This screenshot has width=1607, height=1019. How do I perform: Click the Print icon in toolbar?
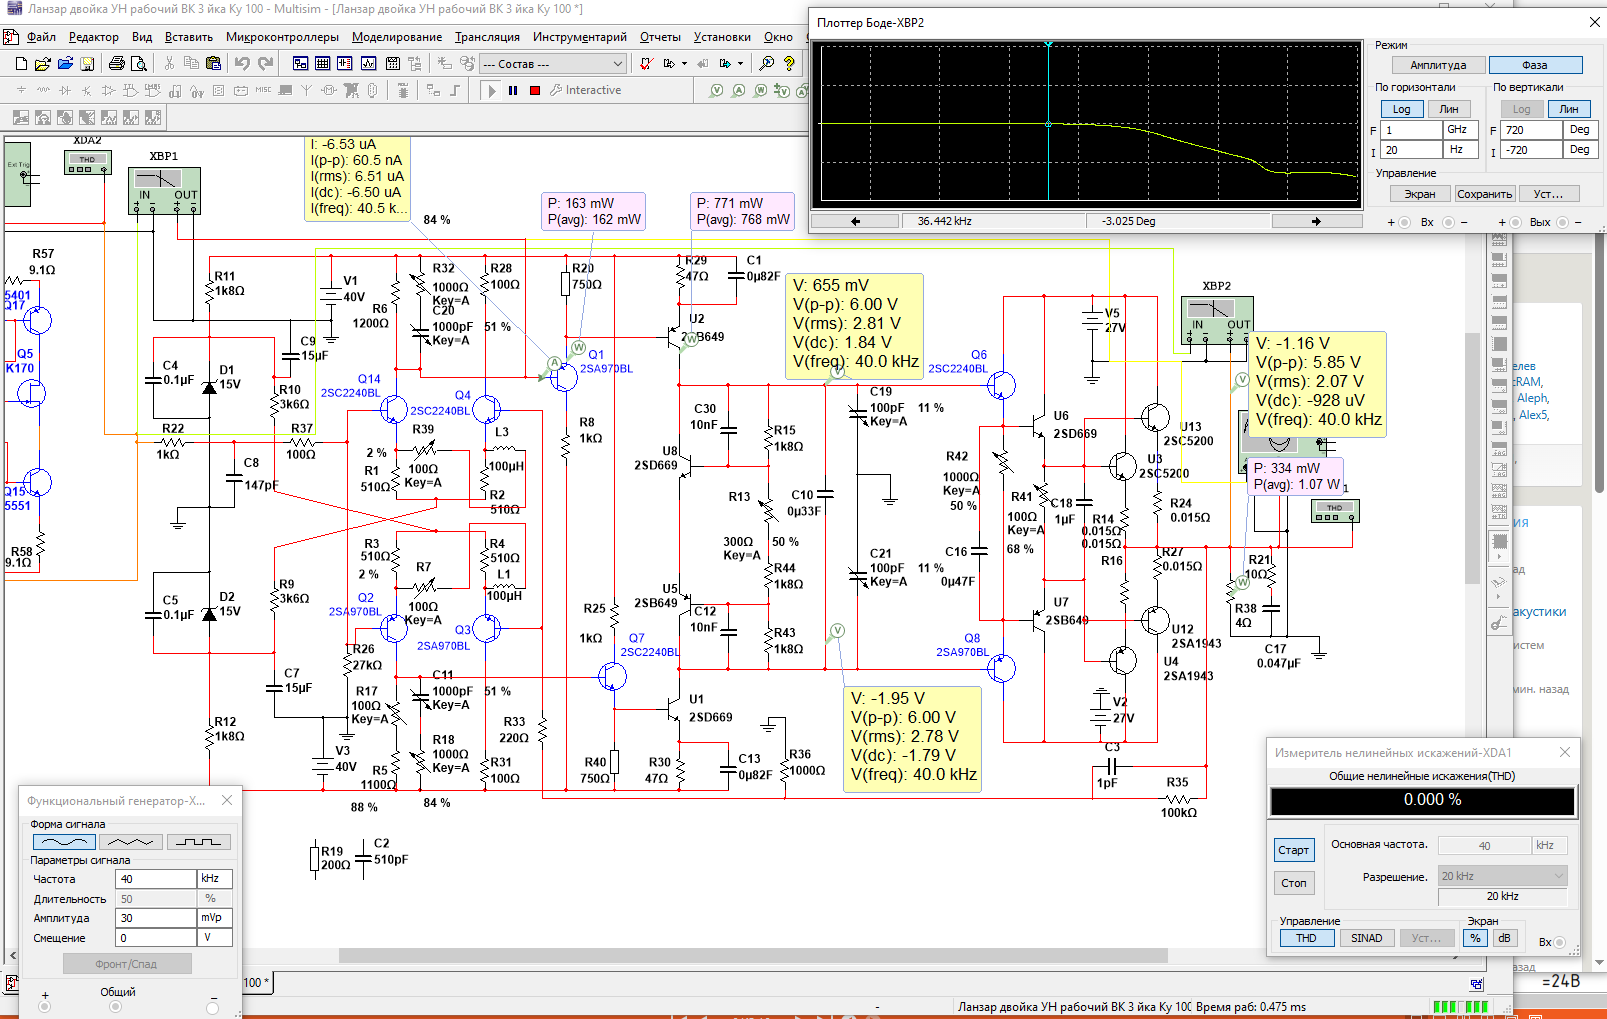[x=117, y=64]
